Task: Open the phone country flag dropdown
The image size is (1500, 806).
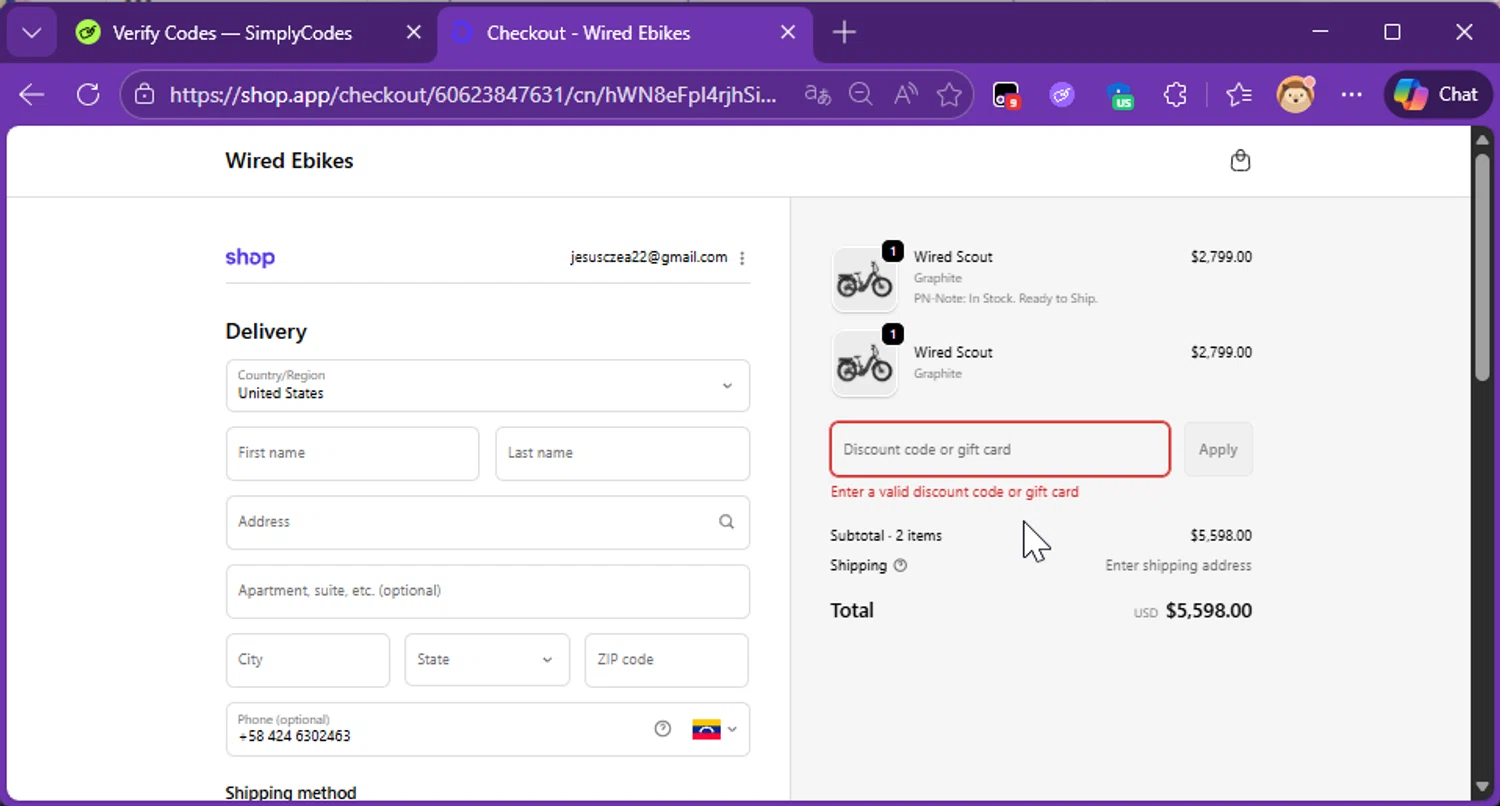Action: (x=715, y=729)
